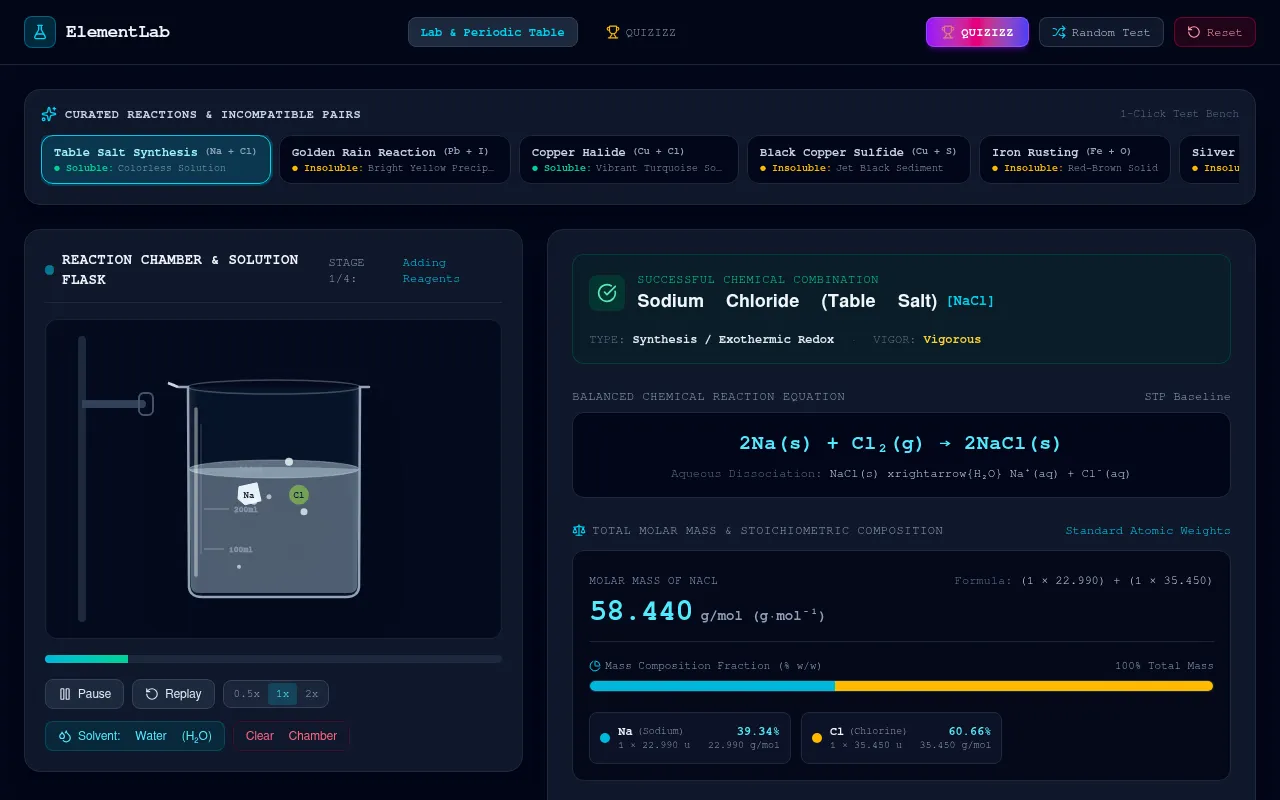Click the purple QUIZIZZ button

point(977,32)
